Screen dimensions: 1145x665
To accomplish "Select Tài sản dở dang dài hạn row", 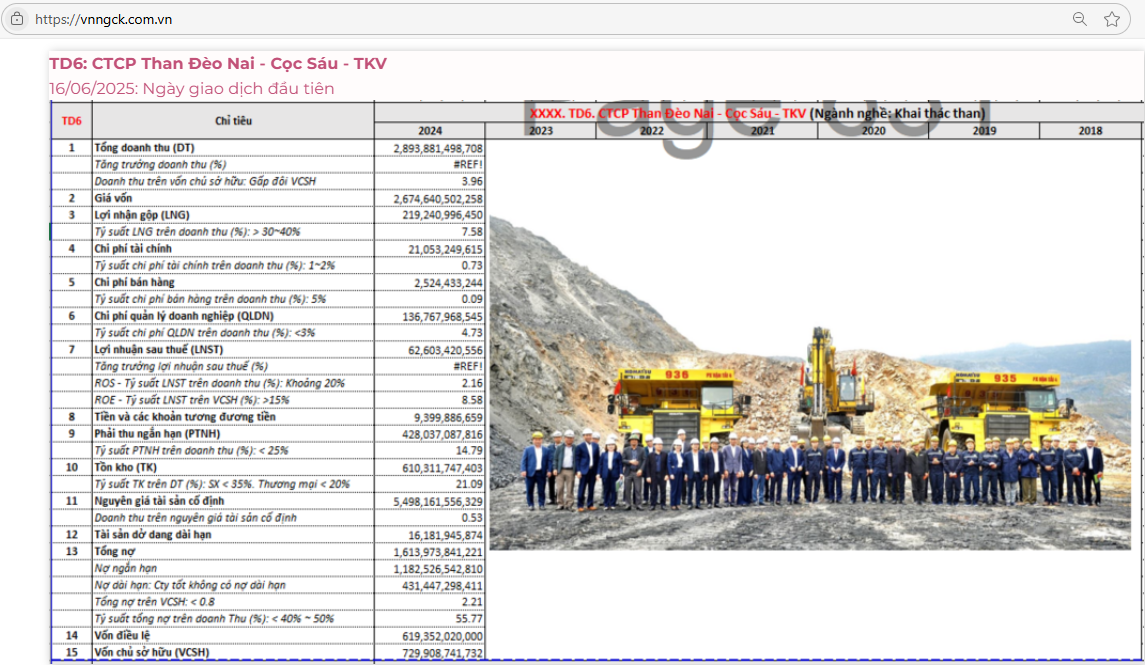I will [x=153, y=534].
